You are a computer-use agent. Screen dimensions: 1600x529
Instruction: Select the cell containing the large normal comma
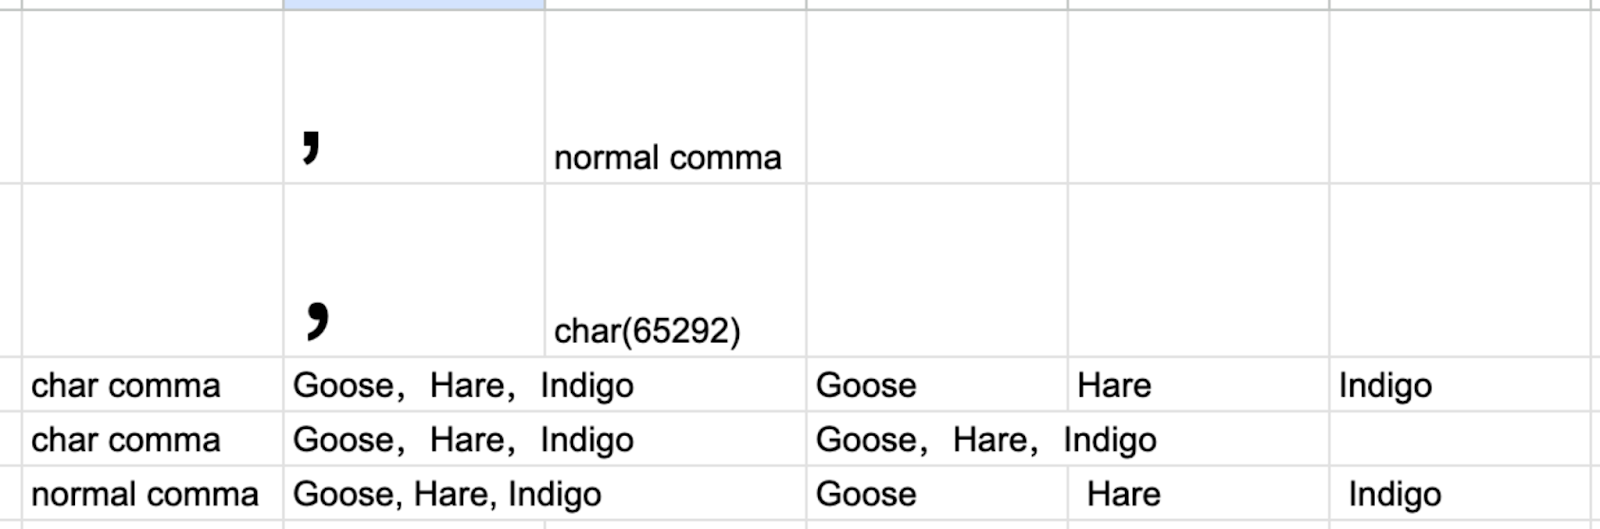tap(413, 98)
